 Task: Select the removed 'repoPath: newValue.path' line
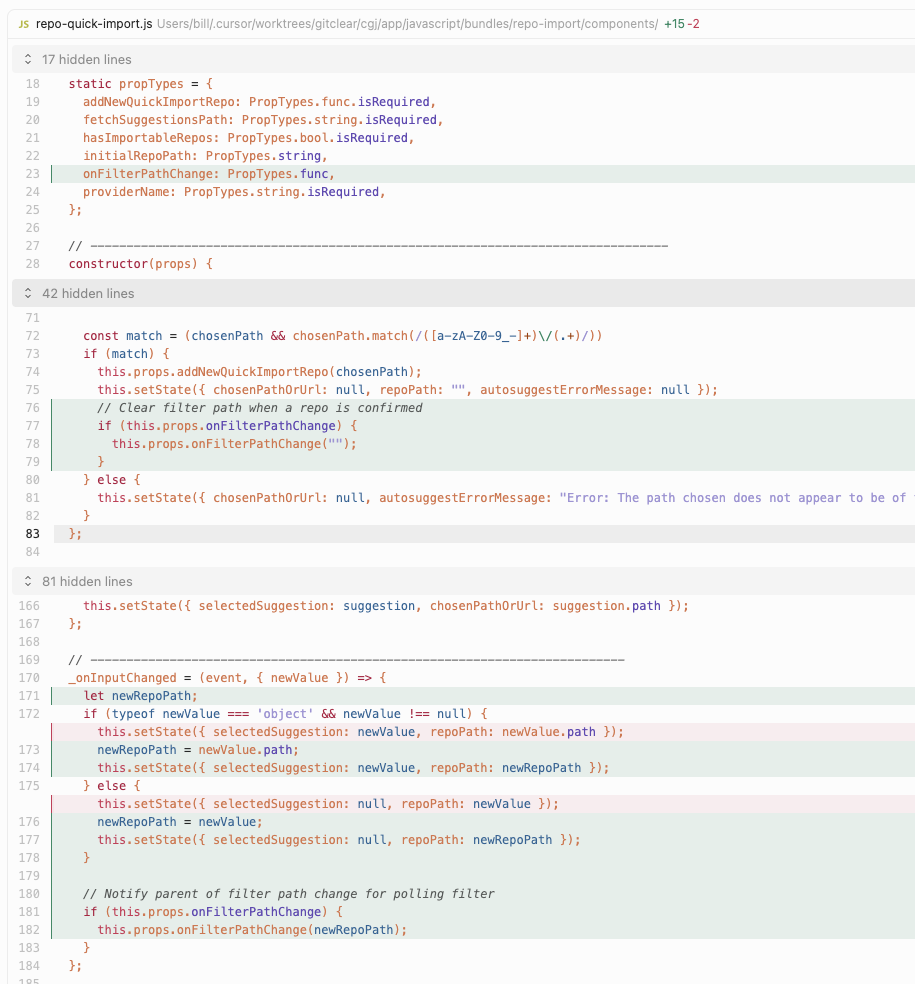pos(360,732)
